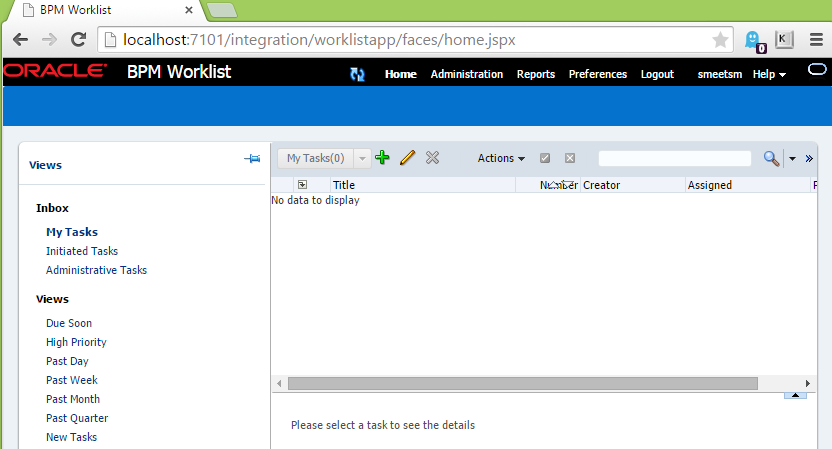This screenshot has width=832, height=449.
Task: Click the select-all icon in table header
Action: pyautogui.click(x=302, y=185)
